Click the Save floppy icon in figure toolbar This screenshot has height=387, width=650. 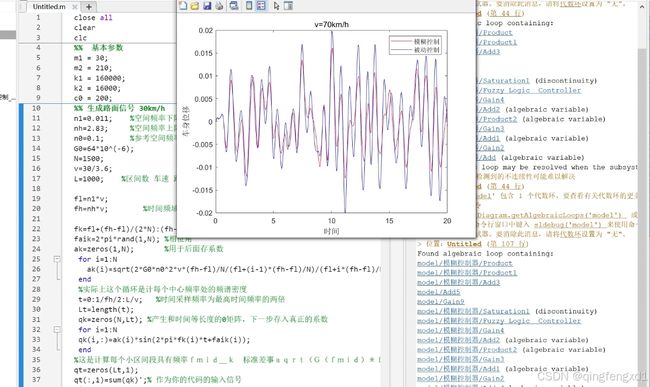coord(207,5)
